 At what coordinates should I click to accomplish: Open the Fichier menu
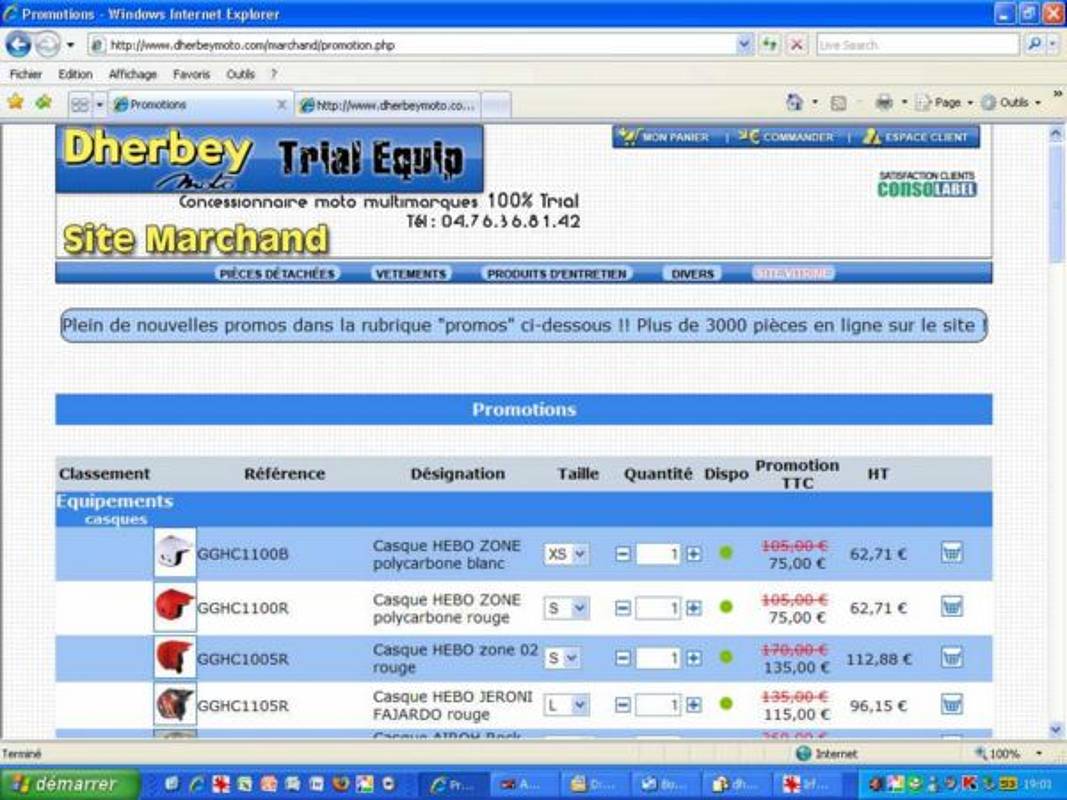(26, 74)
